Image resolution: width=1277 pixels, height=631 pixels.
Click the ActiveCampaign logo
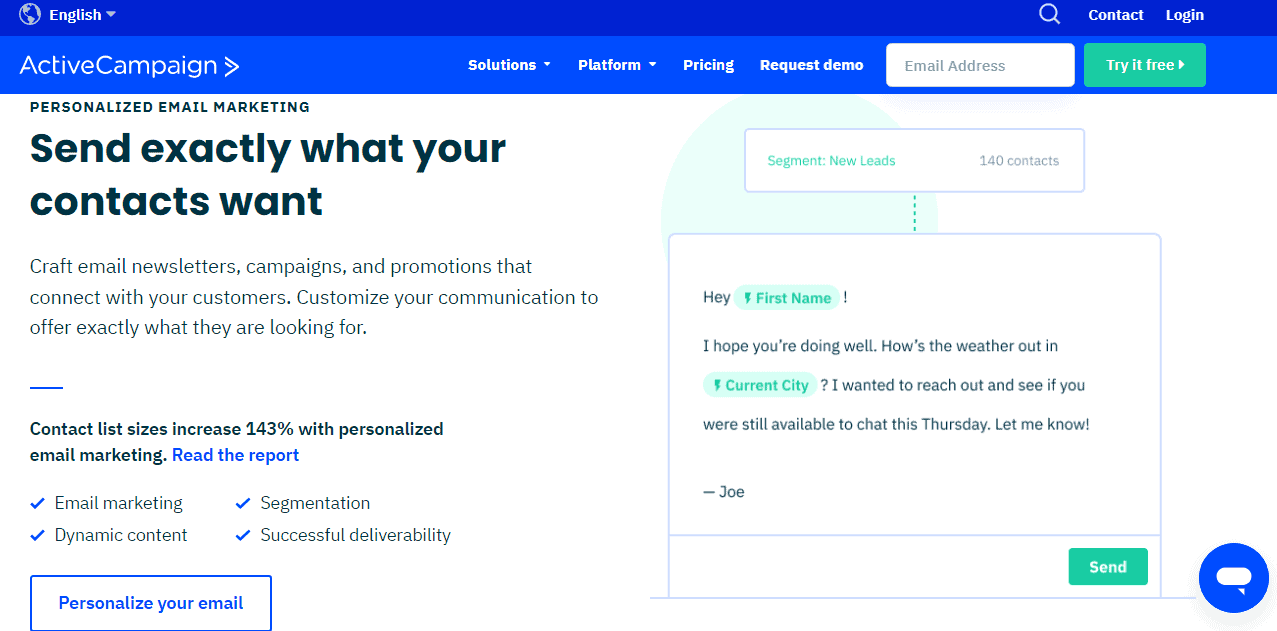click(129, 66)
